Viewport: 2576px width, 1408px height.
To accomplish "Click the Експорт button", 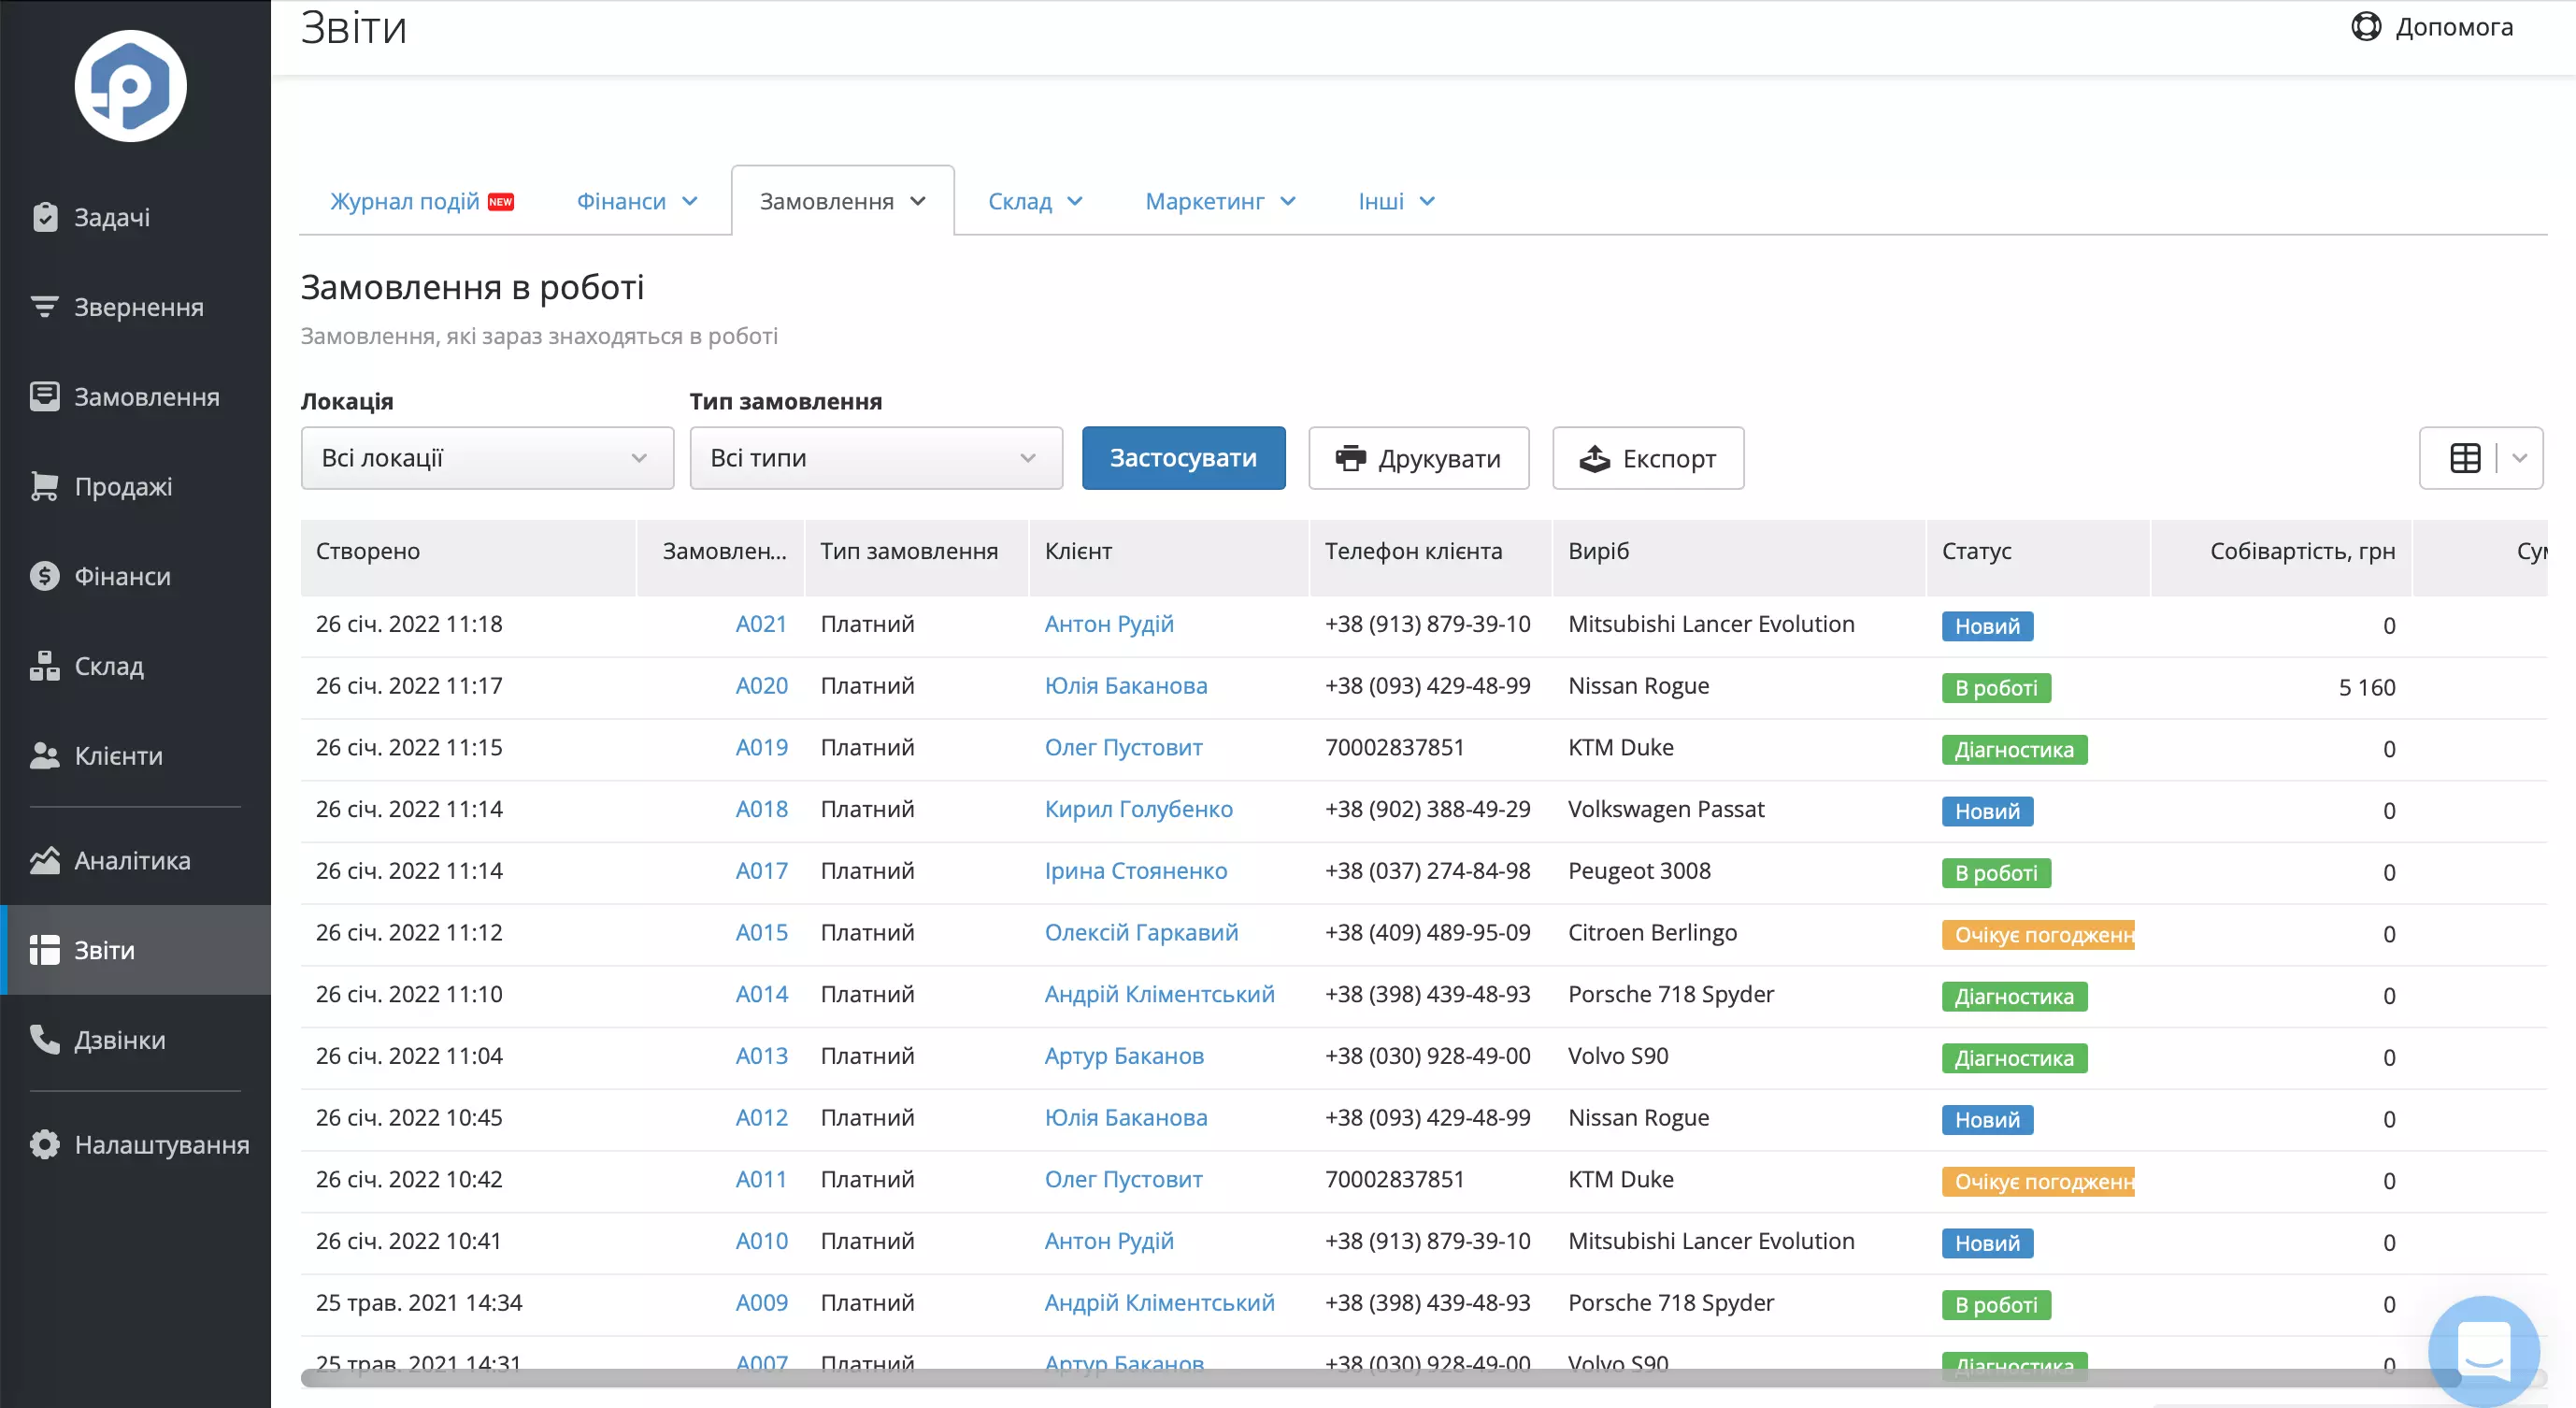I will click(x=1648, y=458).
